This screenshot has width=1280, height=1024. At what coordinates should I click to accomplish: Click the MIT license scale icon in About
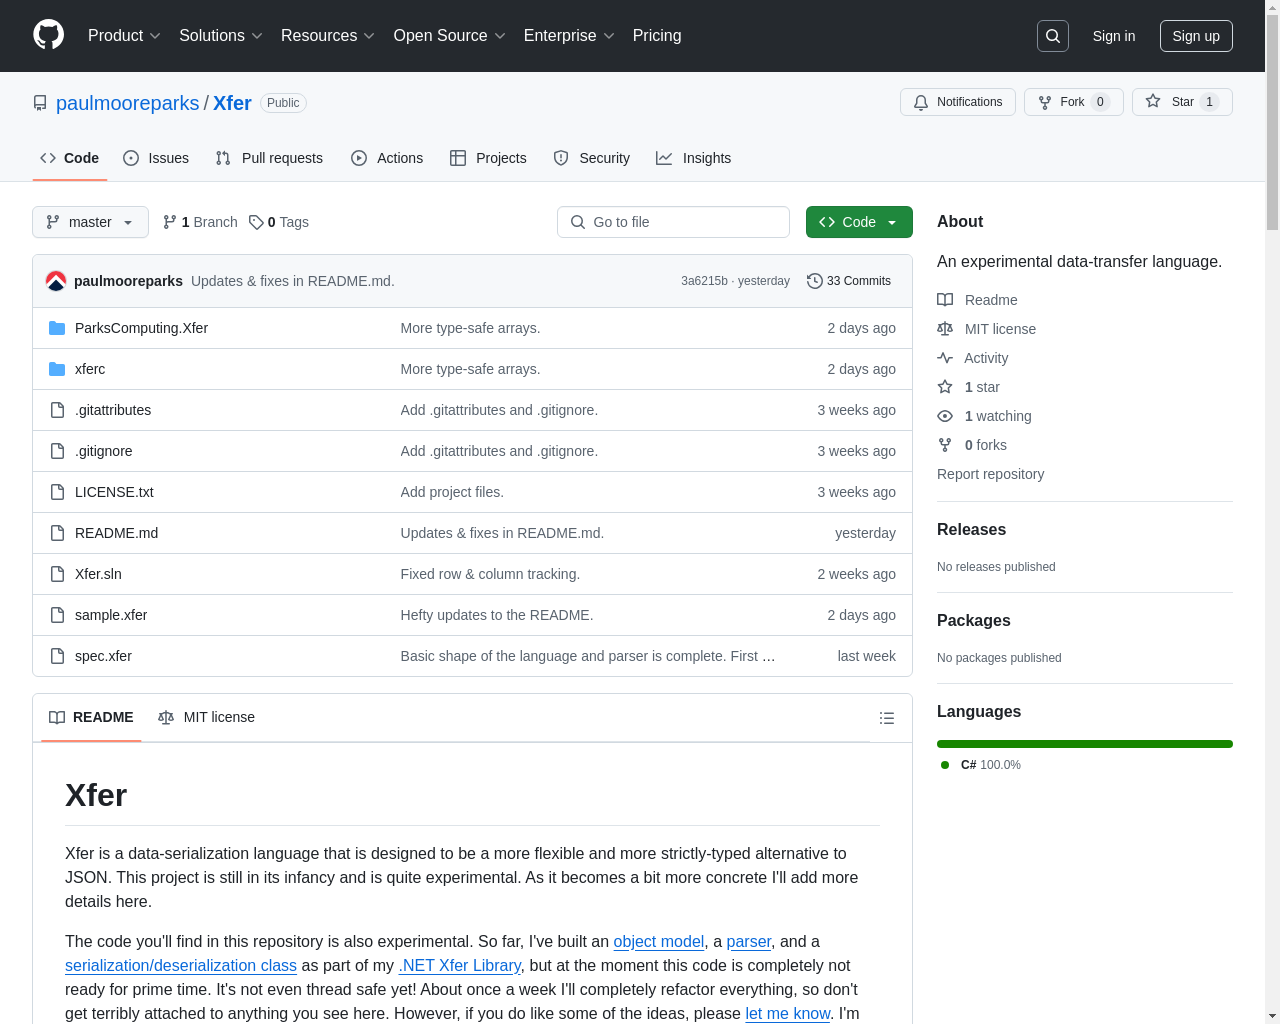945,329
